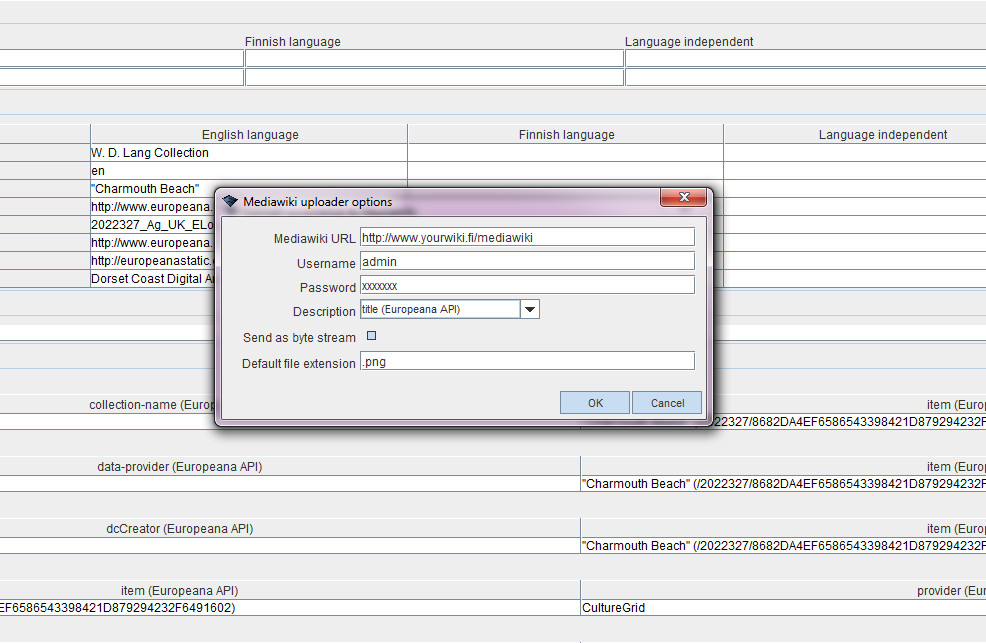Click the topmost Finnish language header
The height and width of the screenshot is (643, 986).
tap(291, 41)
